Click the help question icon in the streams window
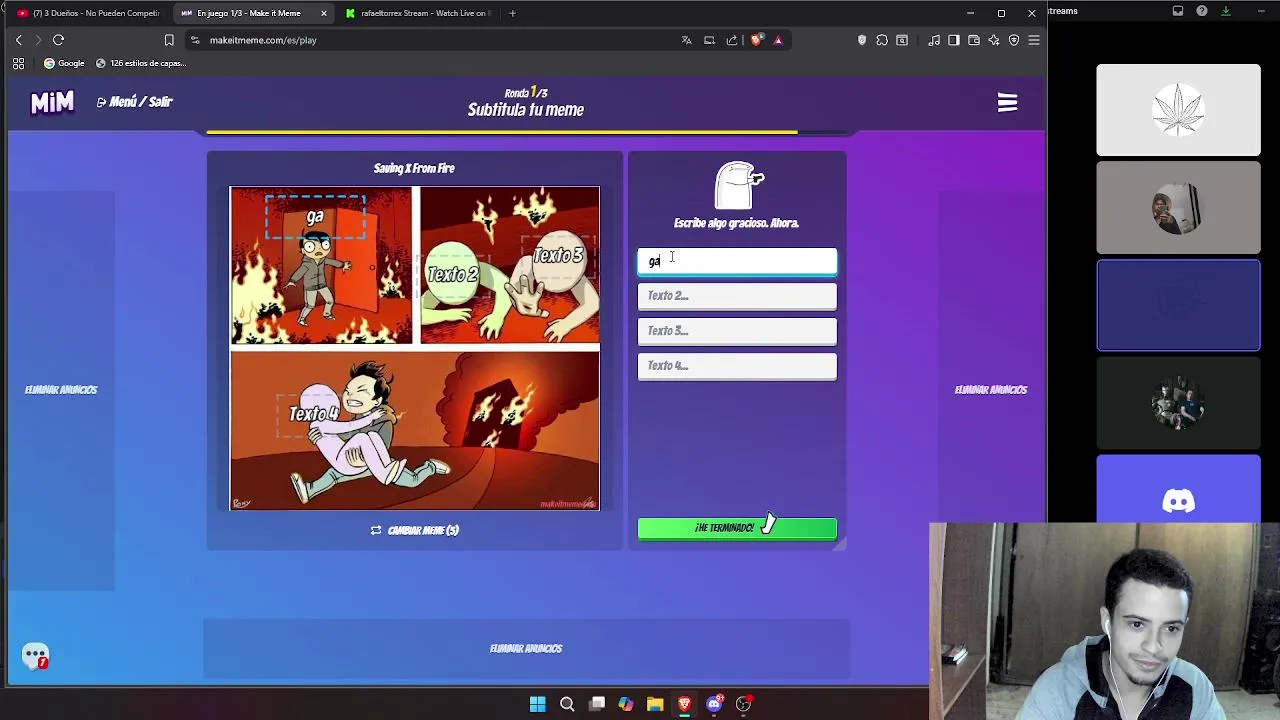Screen dimensions: 1280x720 (x=1201, y=11)
